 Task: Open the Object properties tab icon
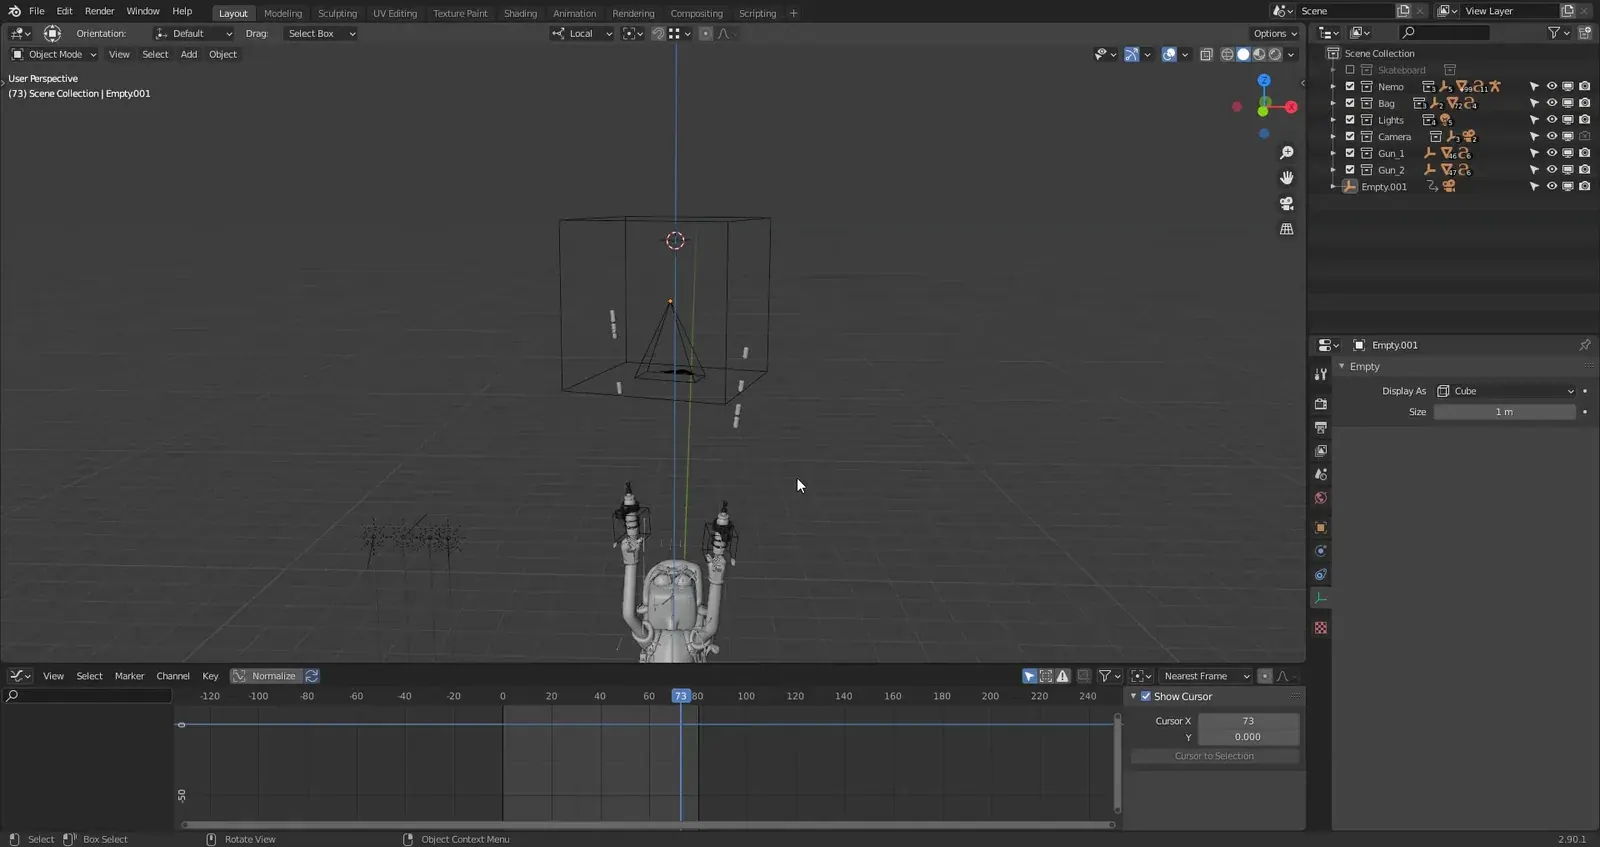pyautogui.click(x=1320, y=528)
